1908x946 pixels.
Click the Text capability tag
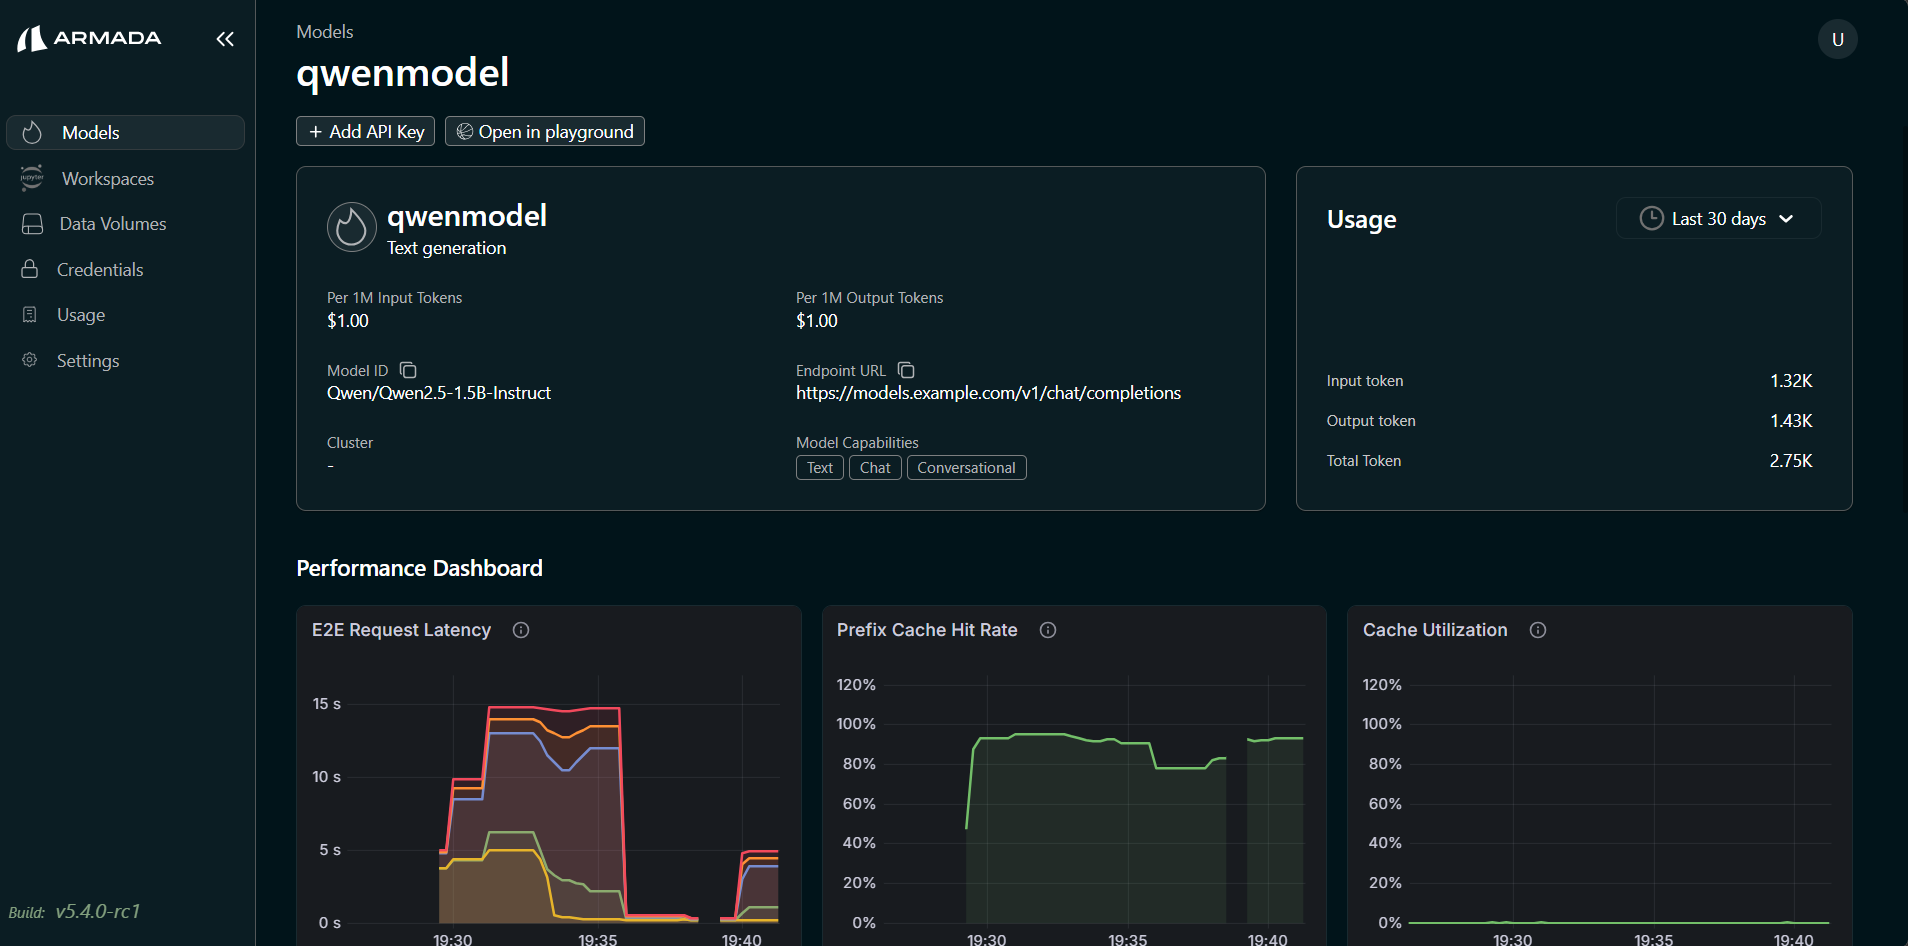[x=820, y=468]
